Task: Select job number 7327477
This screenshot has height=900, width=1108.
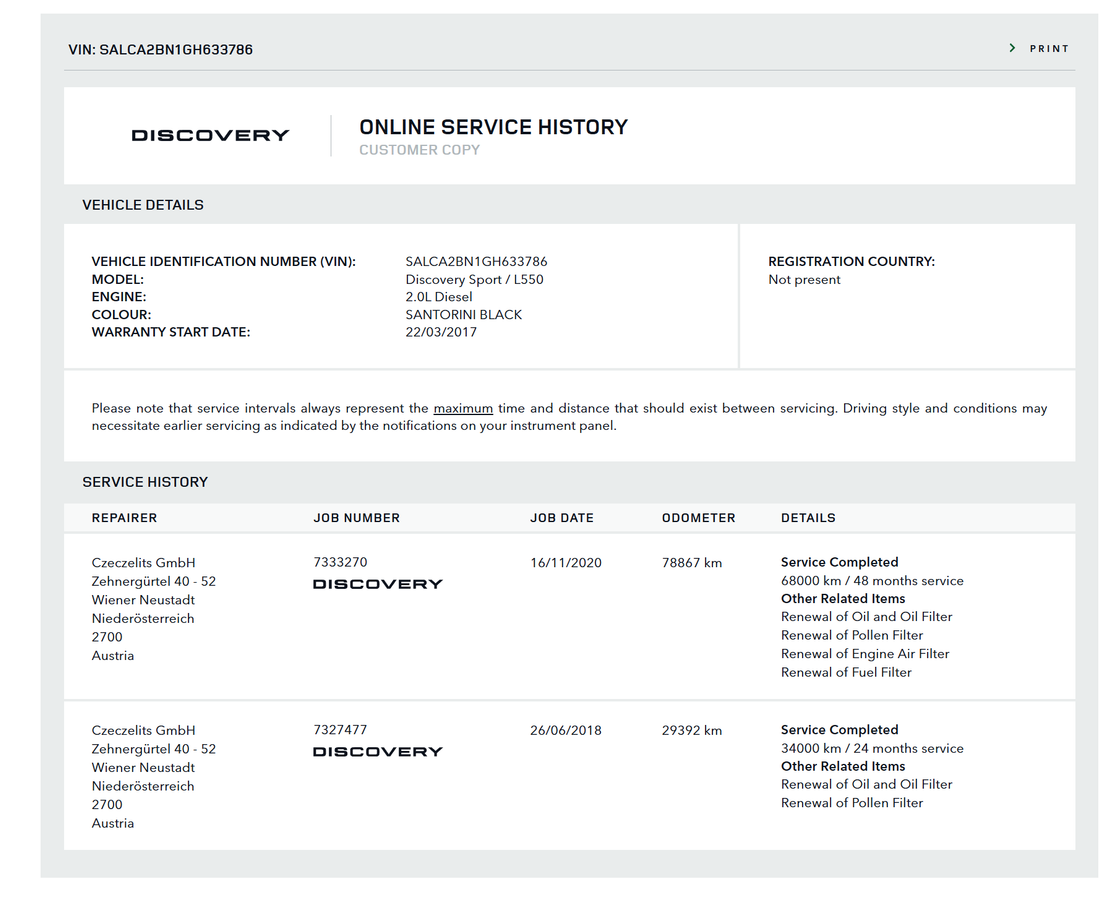Action: point(341,730)
